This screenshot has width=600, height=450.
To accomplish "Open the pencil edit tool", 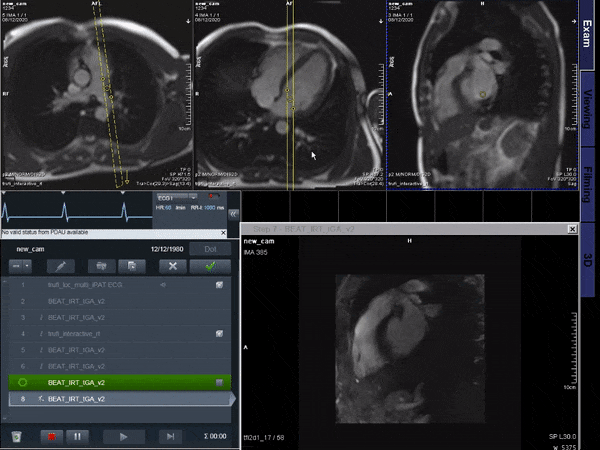I will [61, 266].
